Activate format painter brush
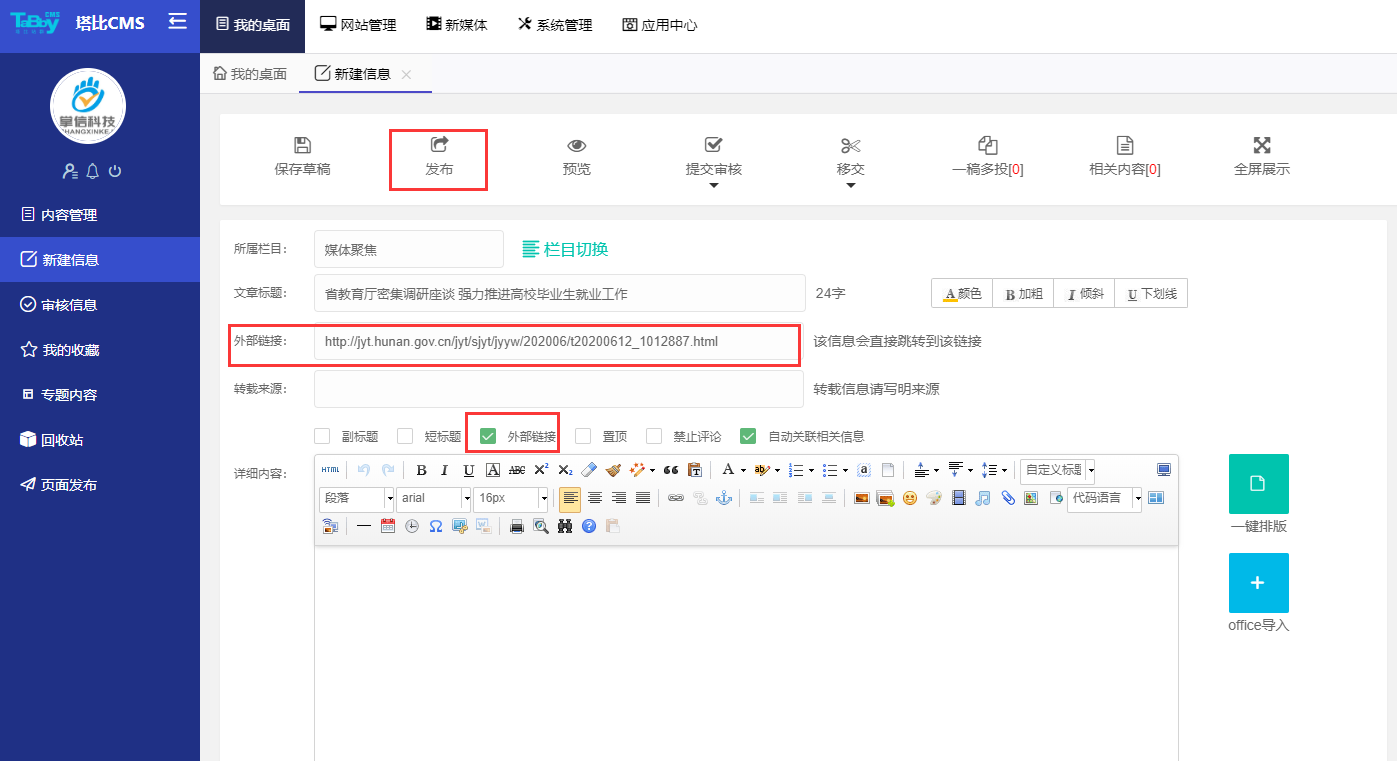 click(x=613, y=470)
